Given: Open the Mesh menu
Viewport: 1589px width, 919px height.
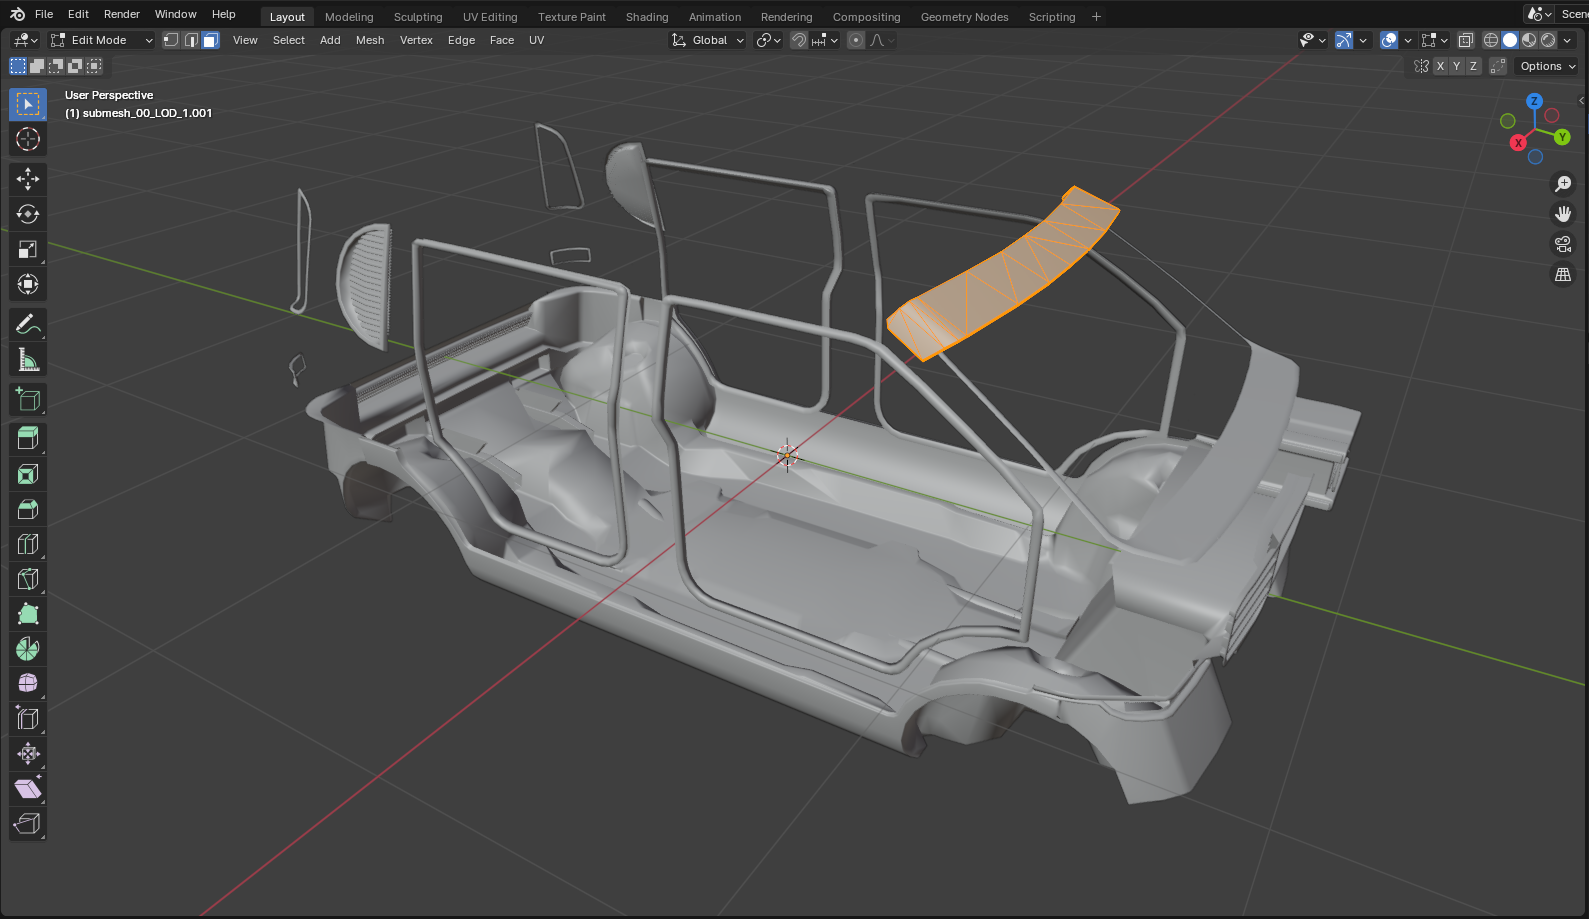Looking at the screenshot, I should click(370, 40).
